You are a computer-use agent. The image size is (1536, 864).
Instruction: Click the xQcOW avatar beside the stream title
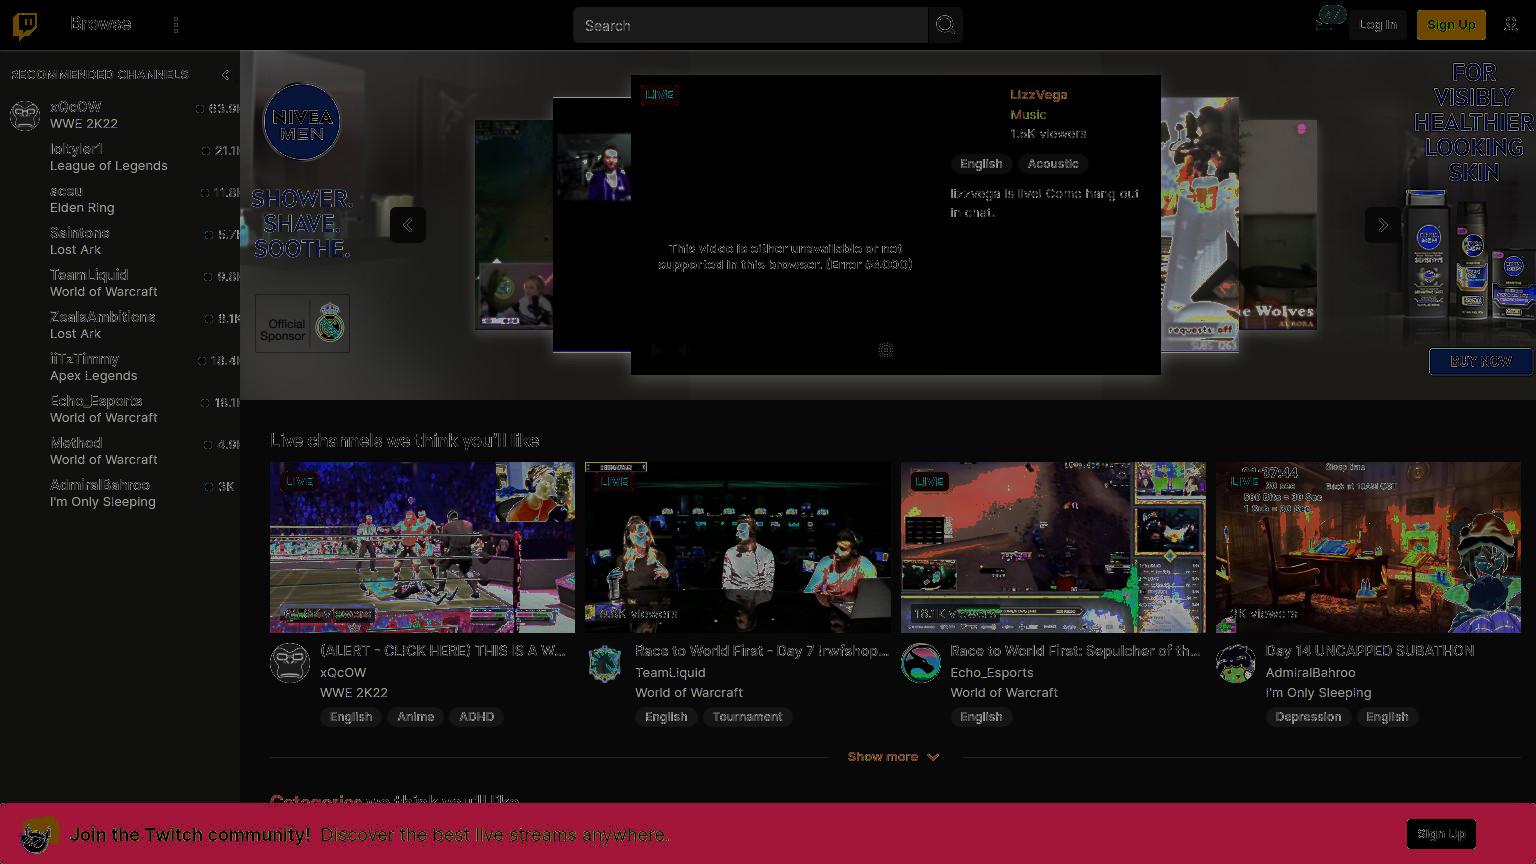pos(290,663)
